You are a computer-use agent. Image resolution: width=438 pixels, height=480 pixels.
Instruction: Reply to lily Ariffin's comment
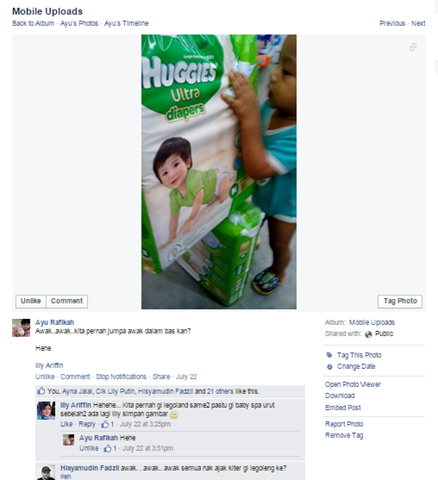pyautogui.click(x=87, y=424)
